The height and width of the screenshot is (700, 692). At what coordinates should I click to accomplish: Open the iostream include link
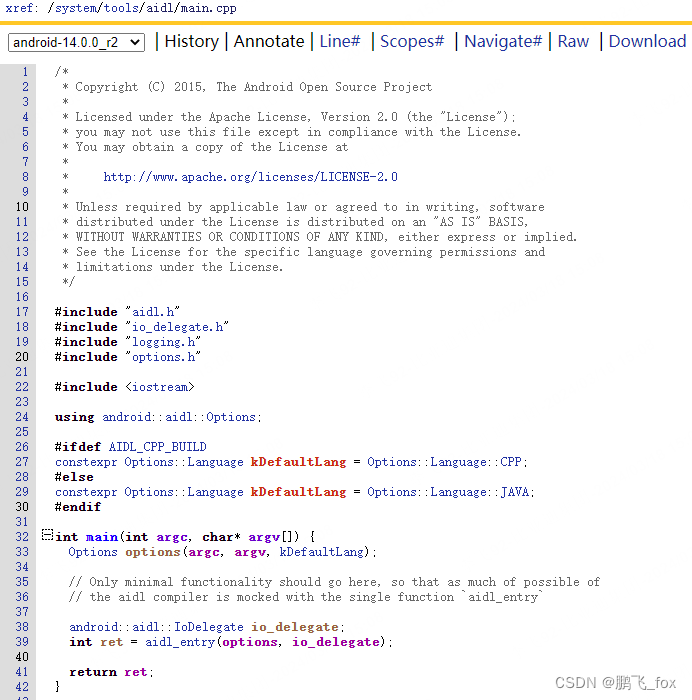click(x=160, y=387)
